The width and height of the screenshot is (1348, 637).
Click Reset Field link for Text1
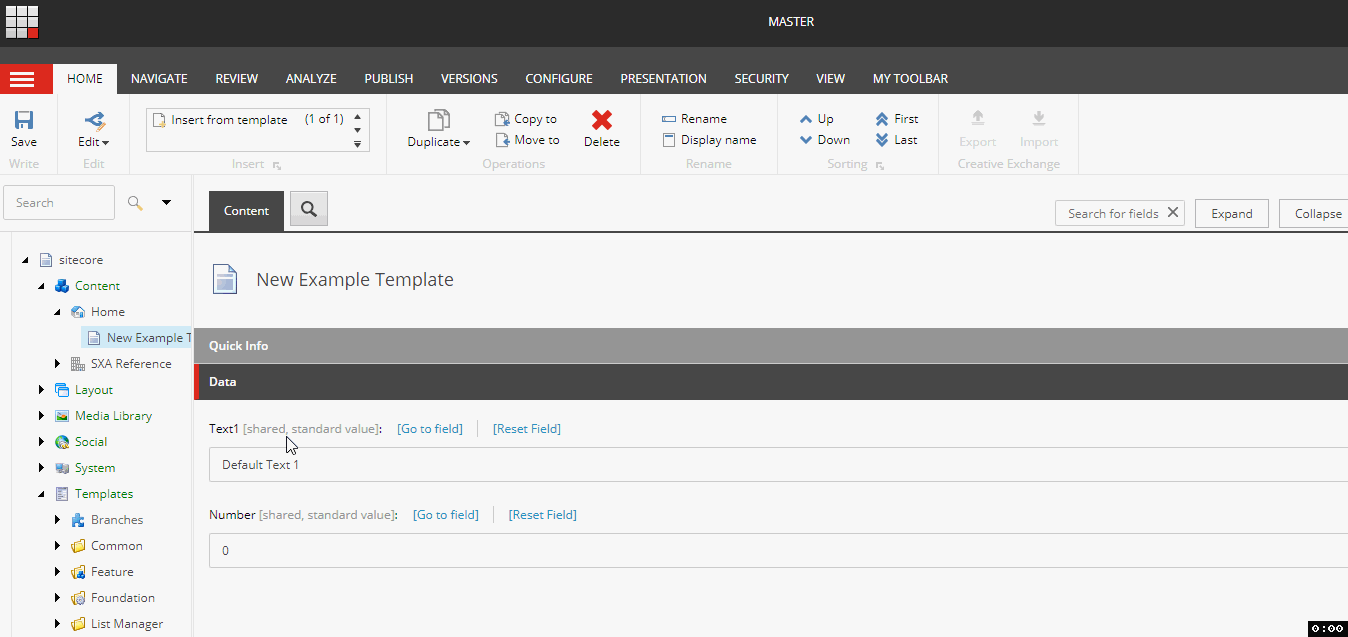pyautogui.click(x=527, y=429)
